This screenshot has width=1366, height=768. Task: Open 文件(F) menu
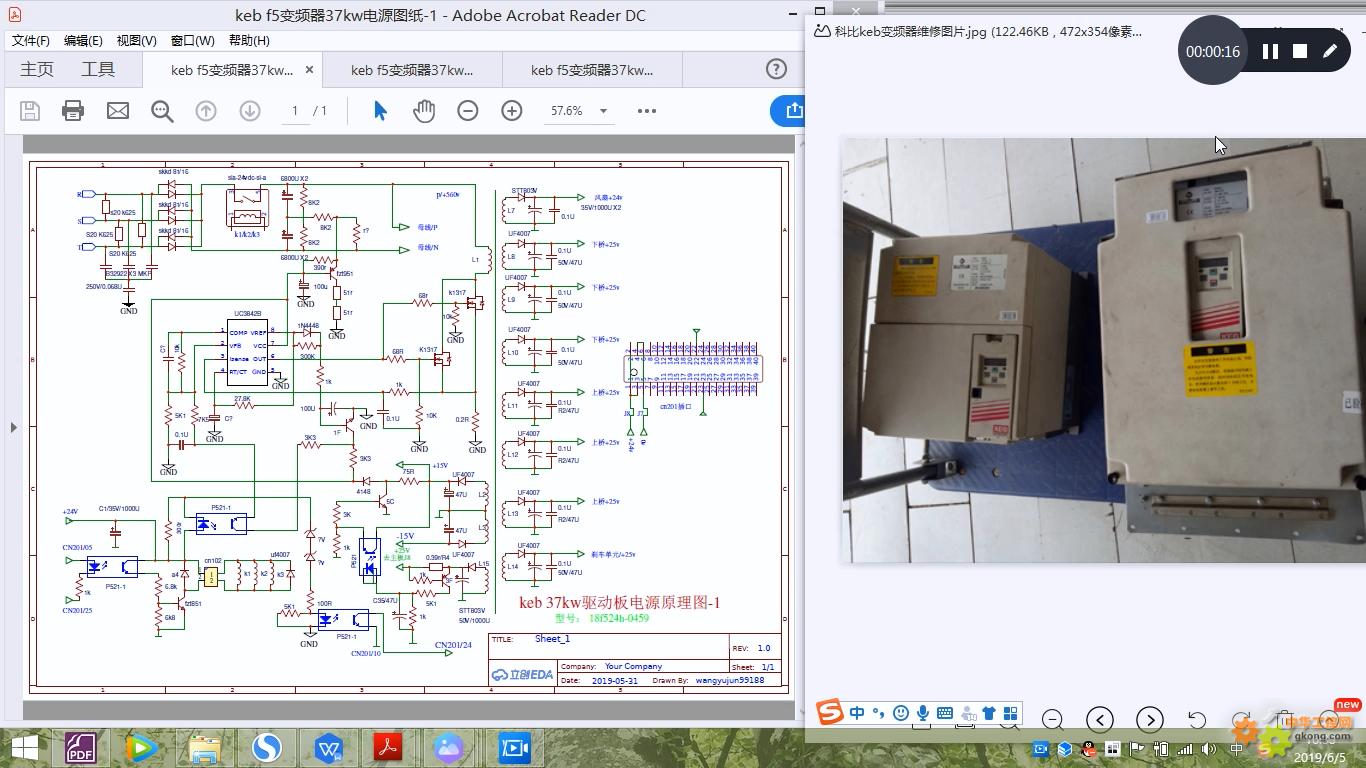[31, 41]
